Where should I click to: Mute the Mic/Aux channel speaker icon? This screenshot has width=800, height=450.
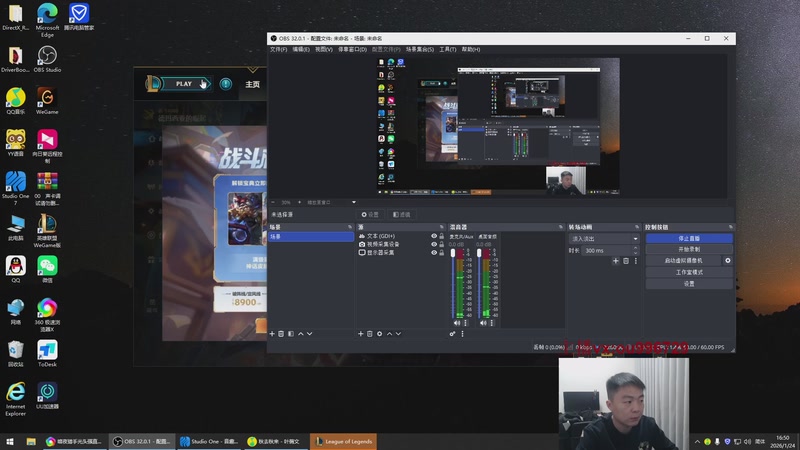point(457,323)
